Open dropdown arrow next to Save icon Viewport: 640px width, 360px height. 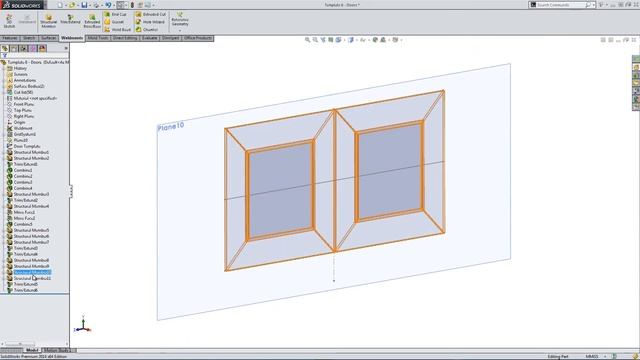(x=90, y=5)
